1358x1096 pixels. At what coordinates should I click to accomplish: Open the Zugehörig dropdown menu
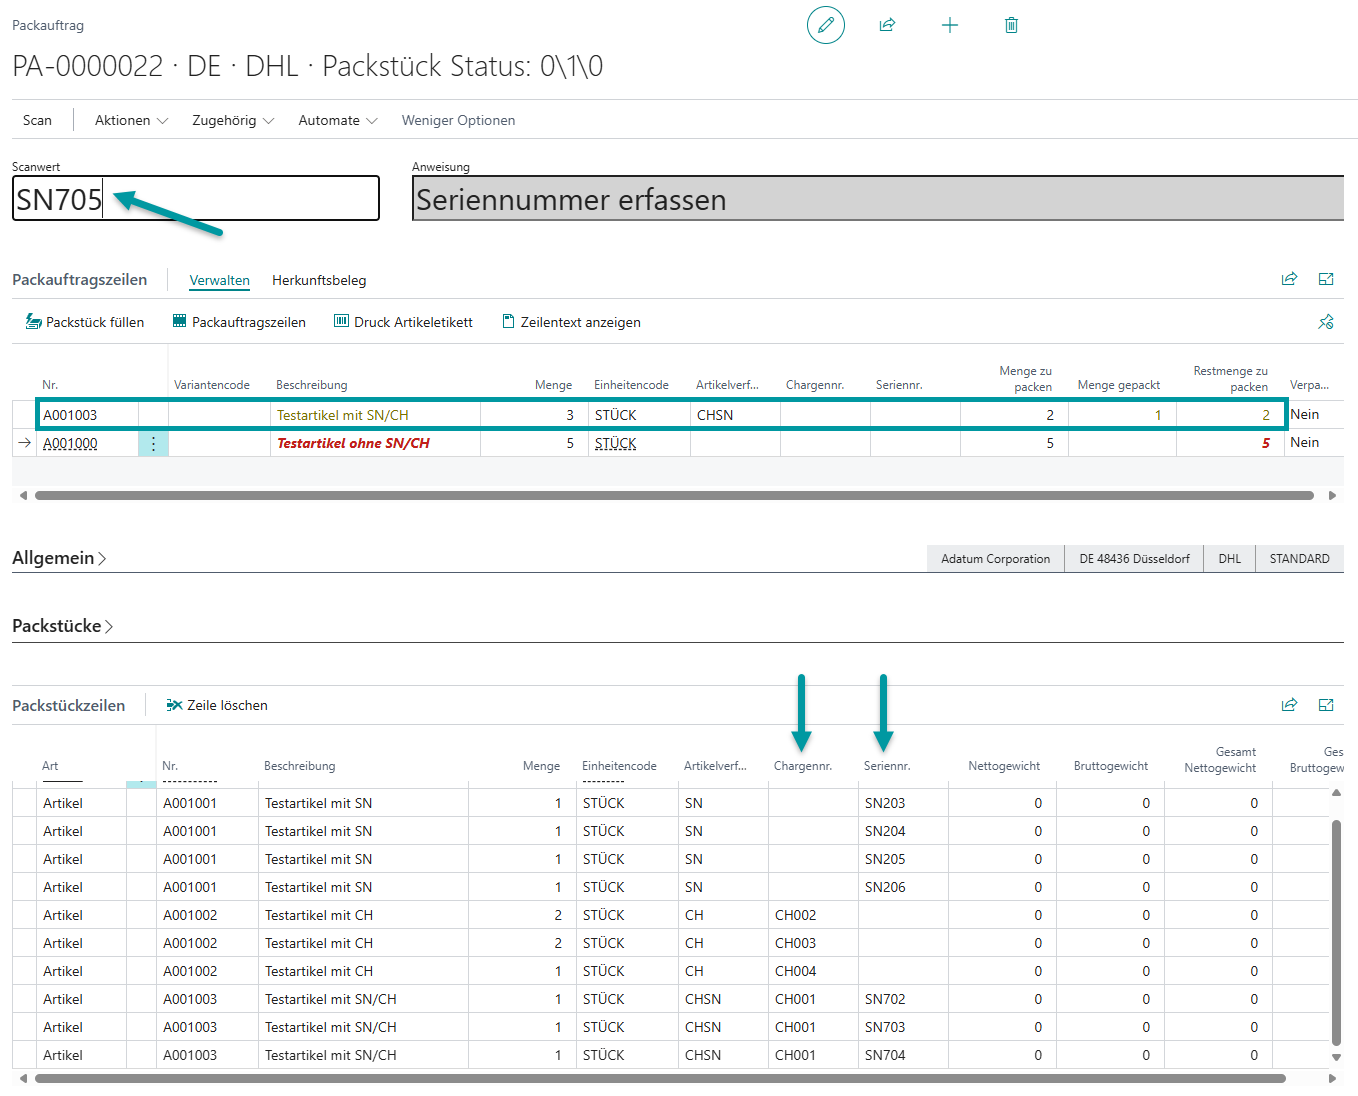233,120
